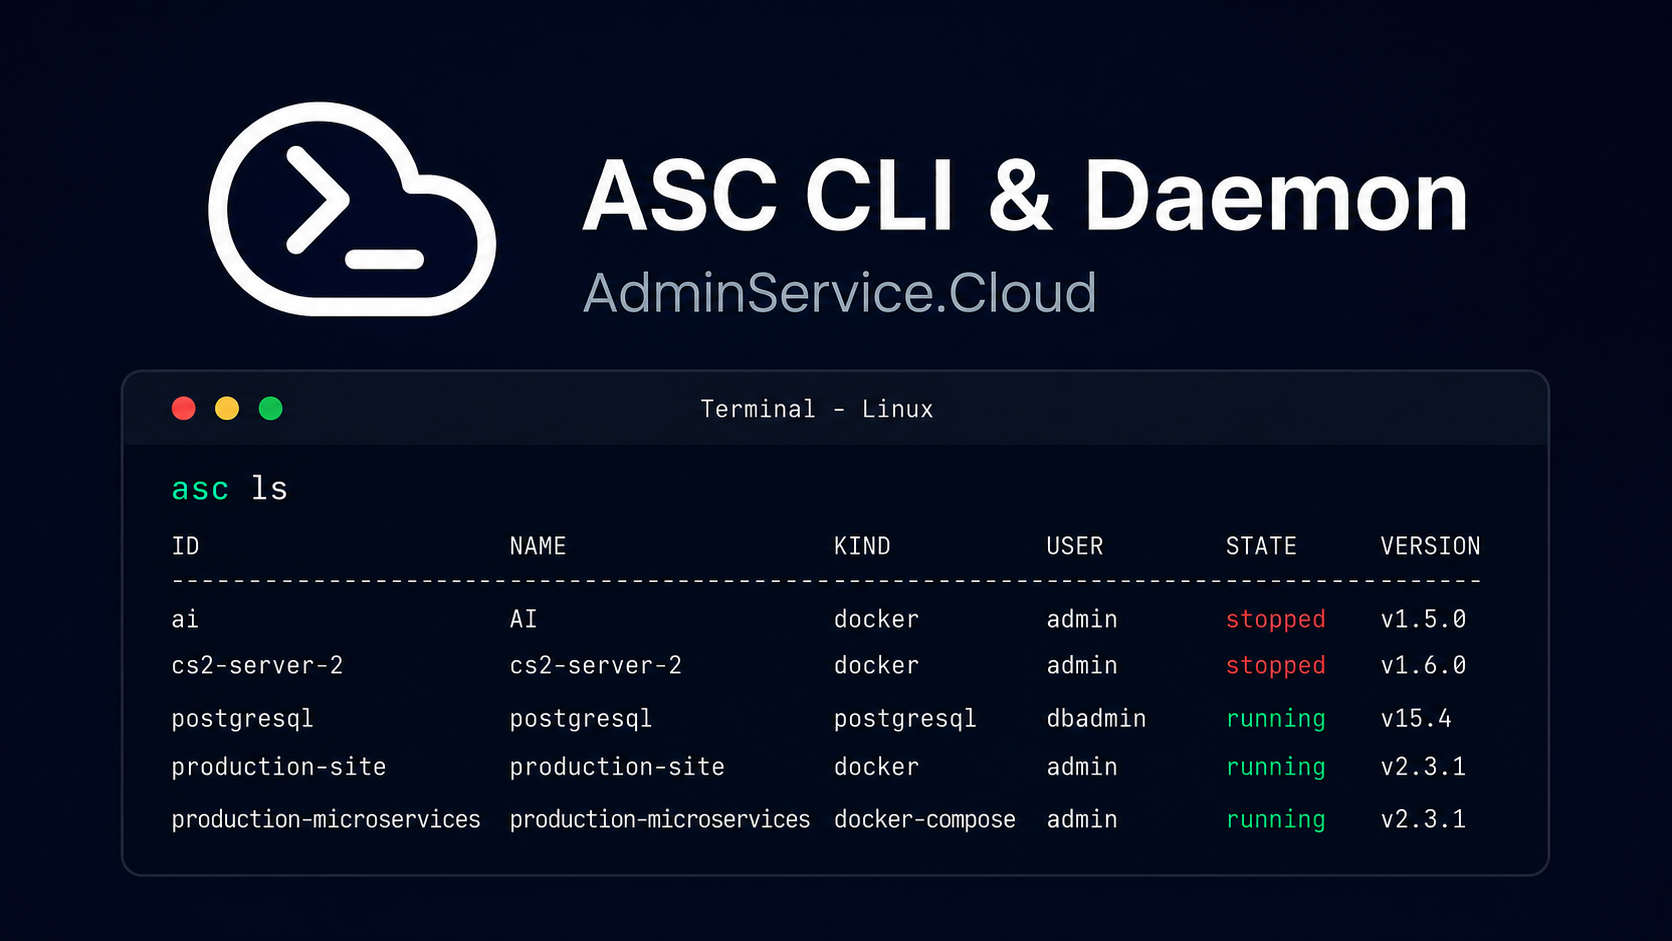Click the cloud terminal logo icon
This screenshot has height=941, width=1672.
click(x=352, y=209)
